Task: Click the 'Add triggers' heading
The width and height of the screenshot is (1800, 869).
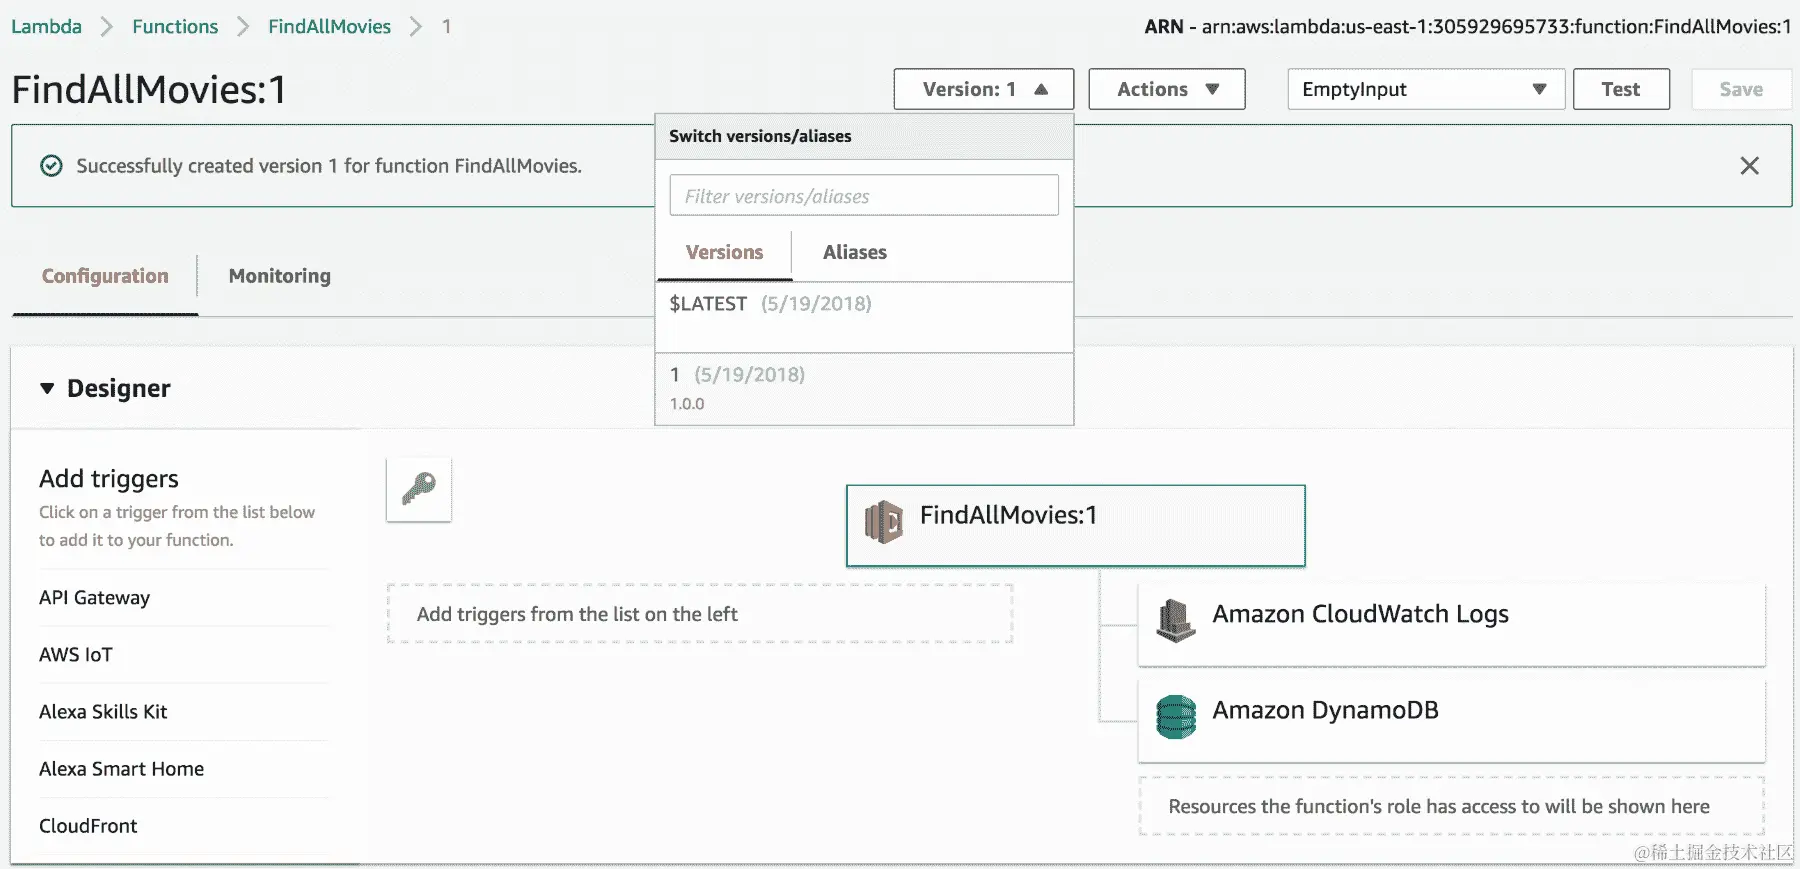Action: 109,478
